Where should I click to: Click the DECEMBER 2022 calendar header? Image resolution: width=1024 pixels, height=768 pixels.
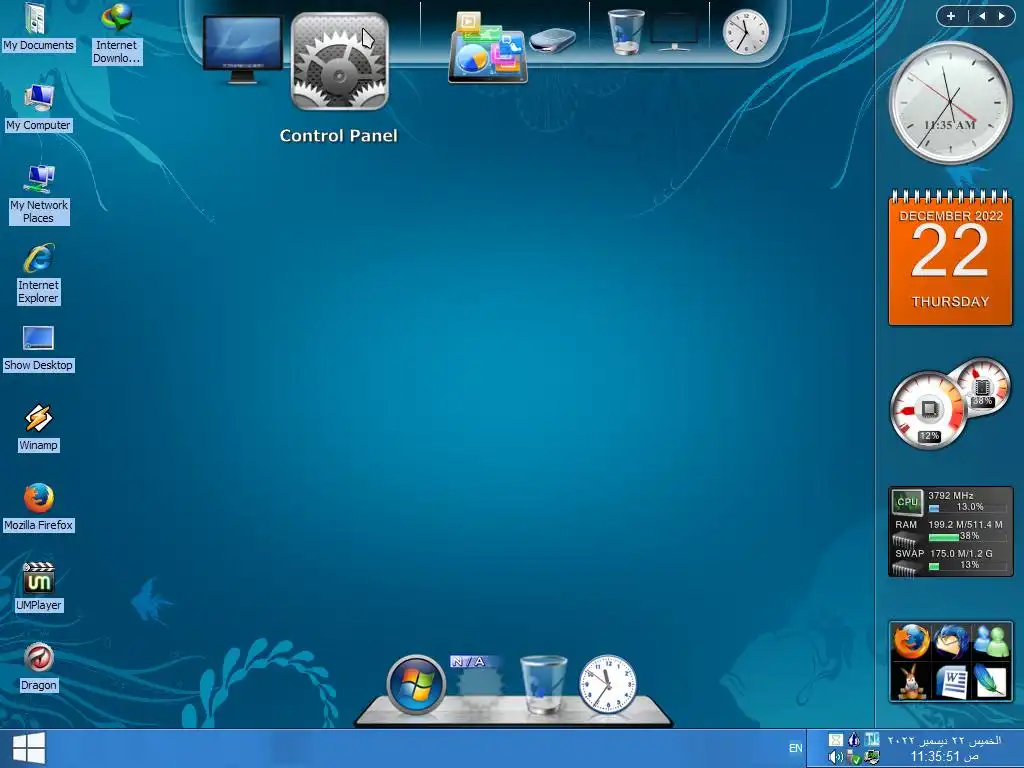[951, 216]
